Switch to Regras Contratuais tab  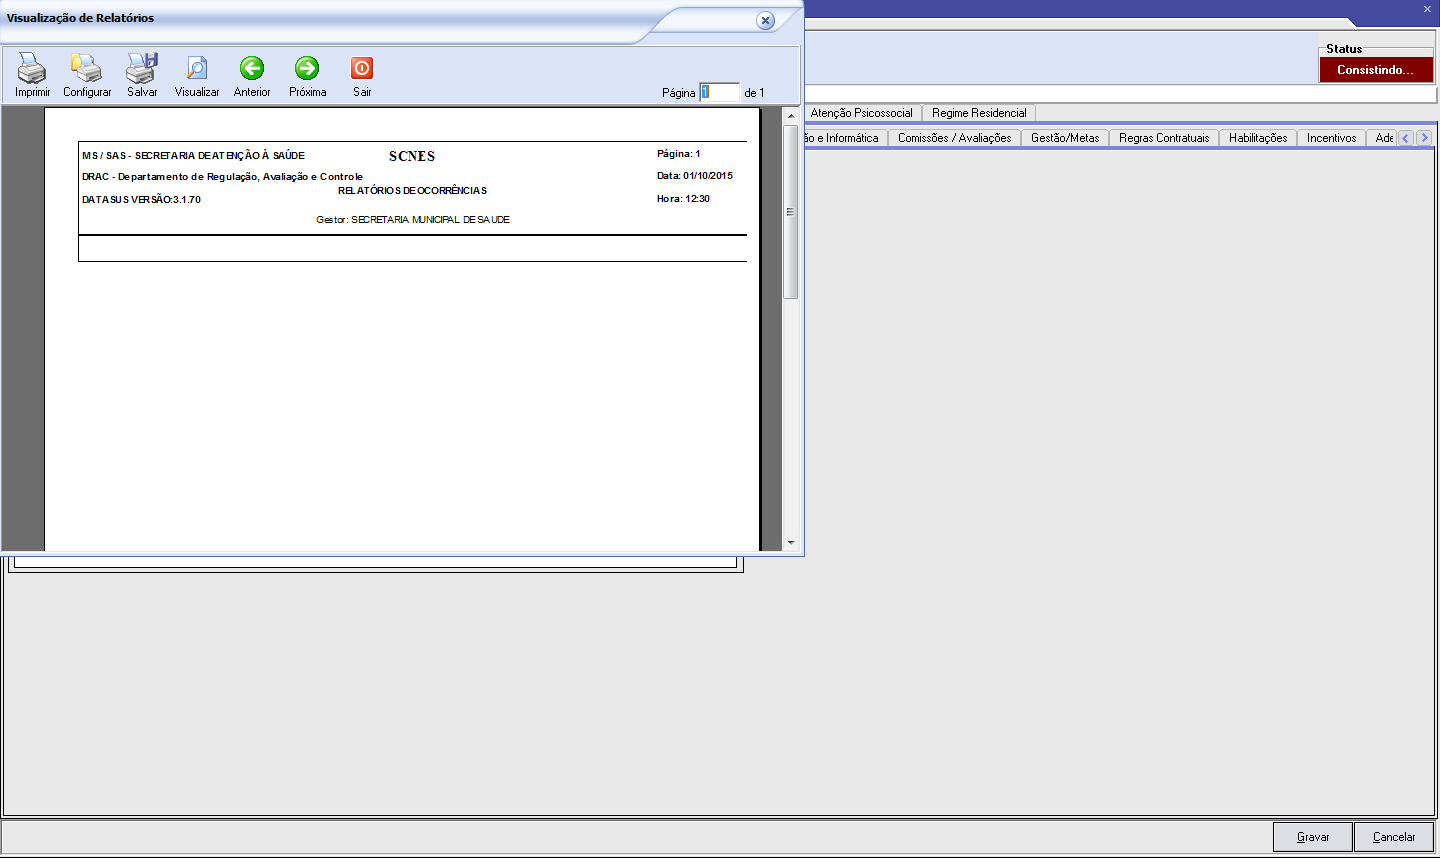click(1164, 138)
